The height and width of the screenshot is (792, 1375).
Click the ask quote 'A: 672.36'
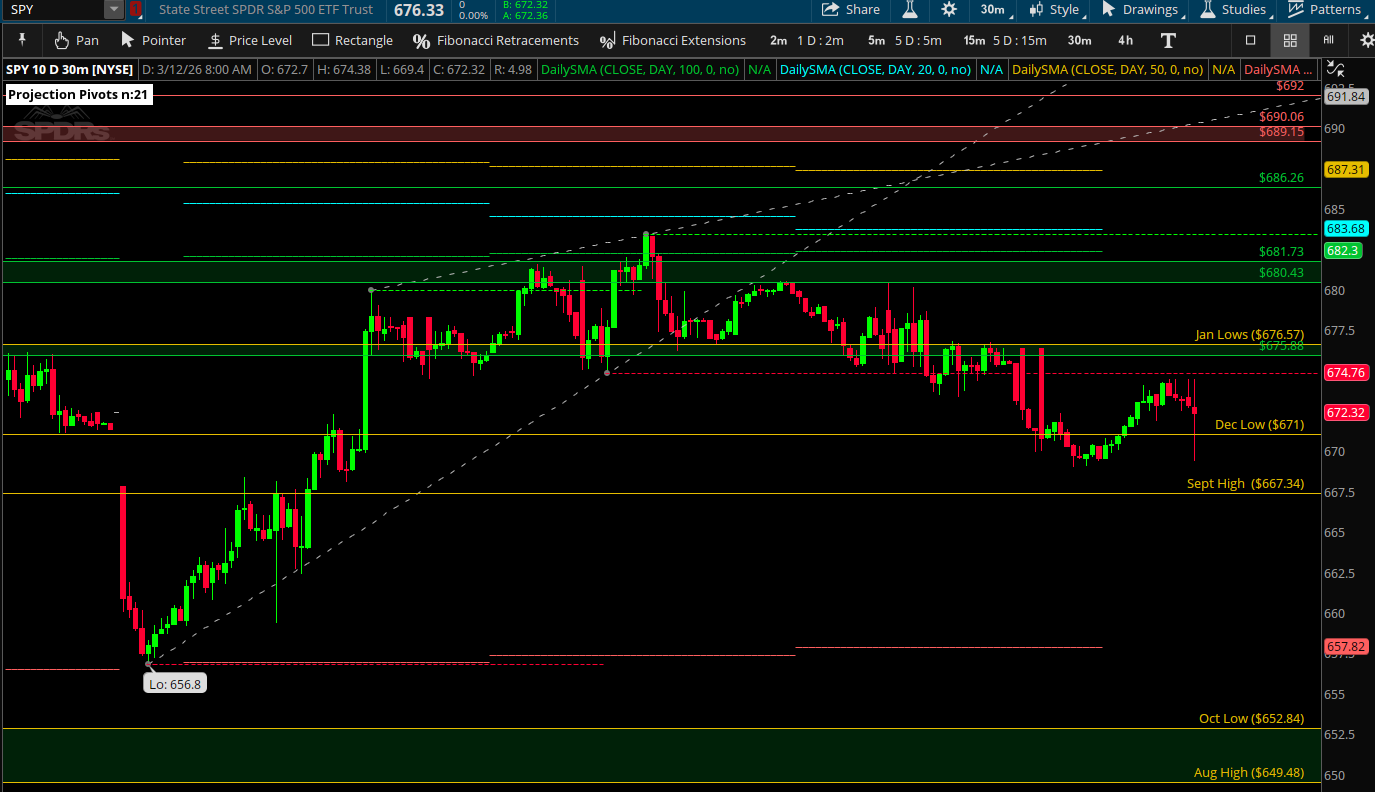point(525,15)
